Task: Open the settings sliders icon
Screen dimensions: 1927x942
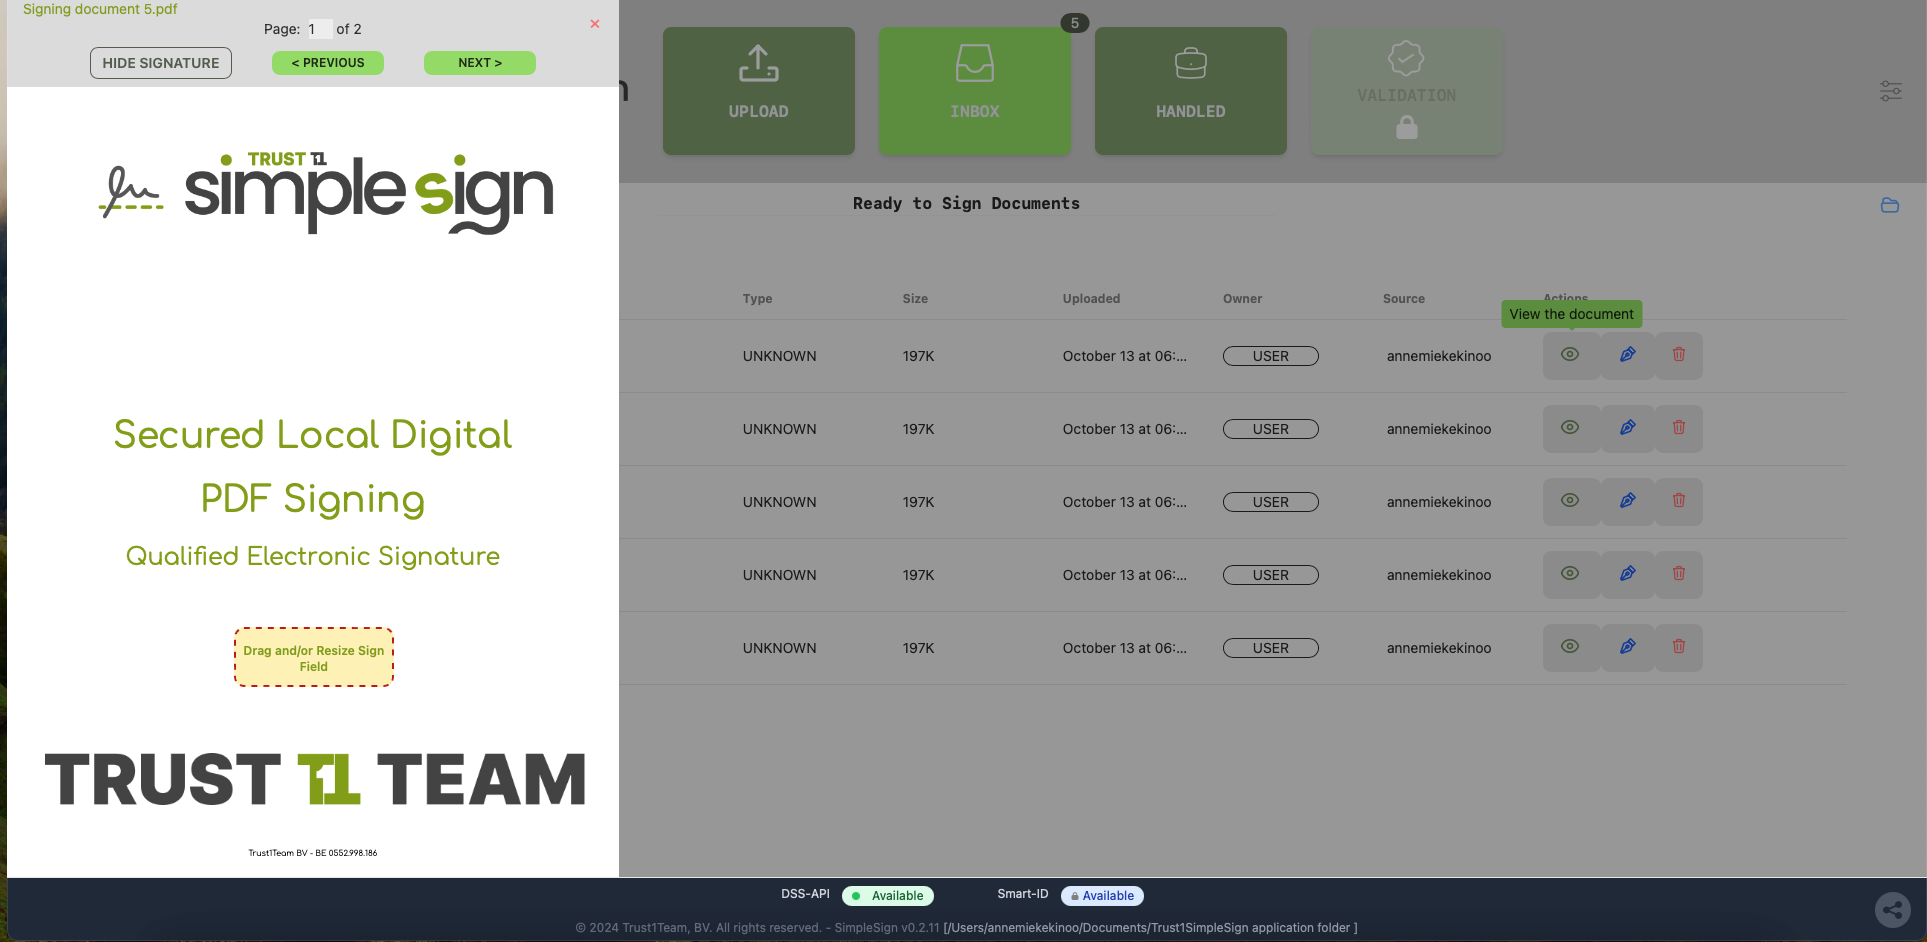Action: (1891, 91)
